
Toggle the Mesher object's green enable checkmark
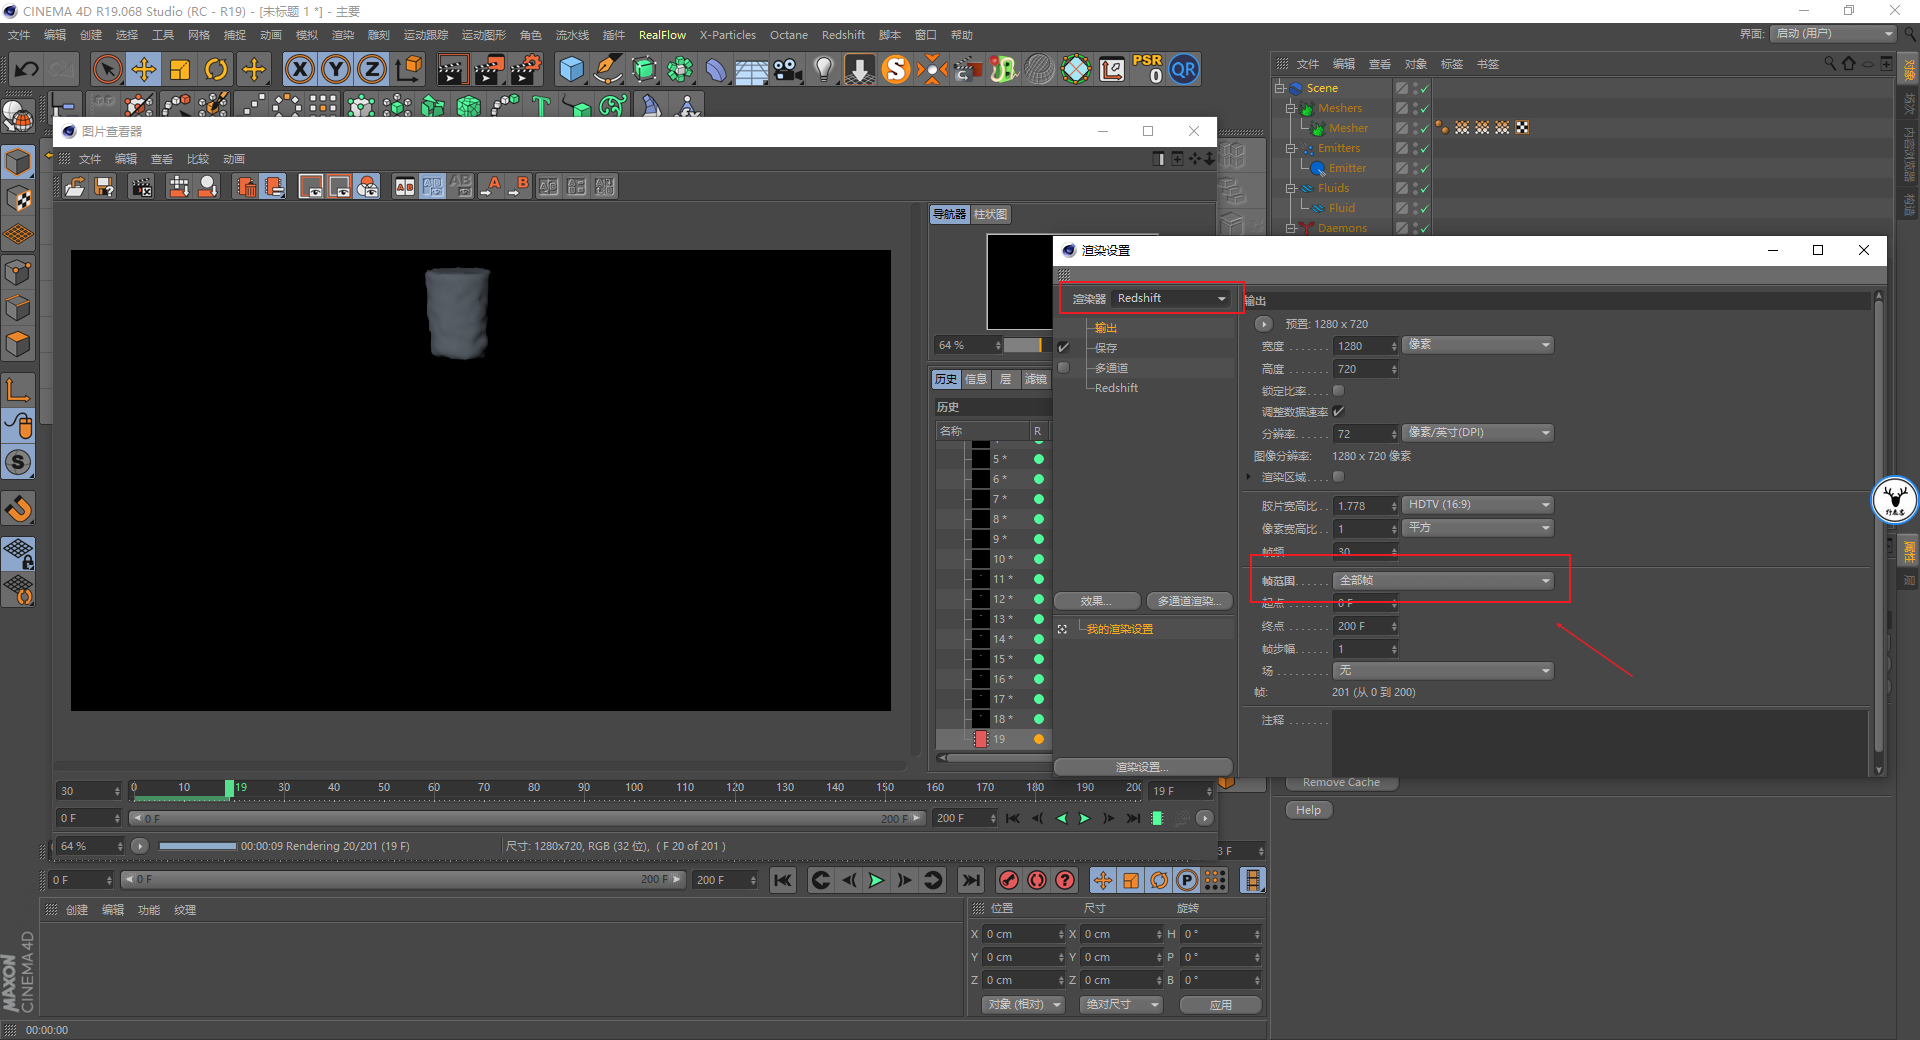tap(1424, 128)
